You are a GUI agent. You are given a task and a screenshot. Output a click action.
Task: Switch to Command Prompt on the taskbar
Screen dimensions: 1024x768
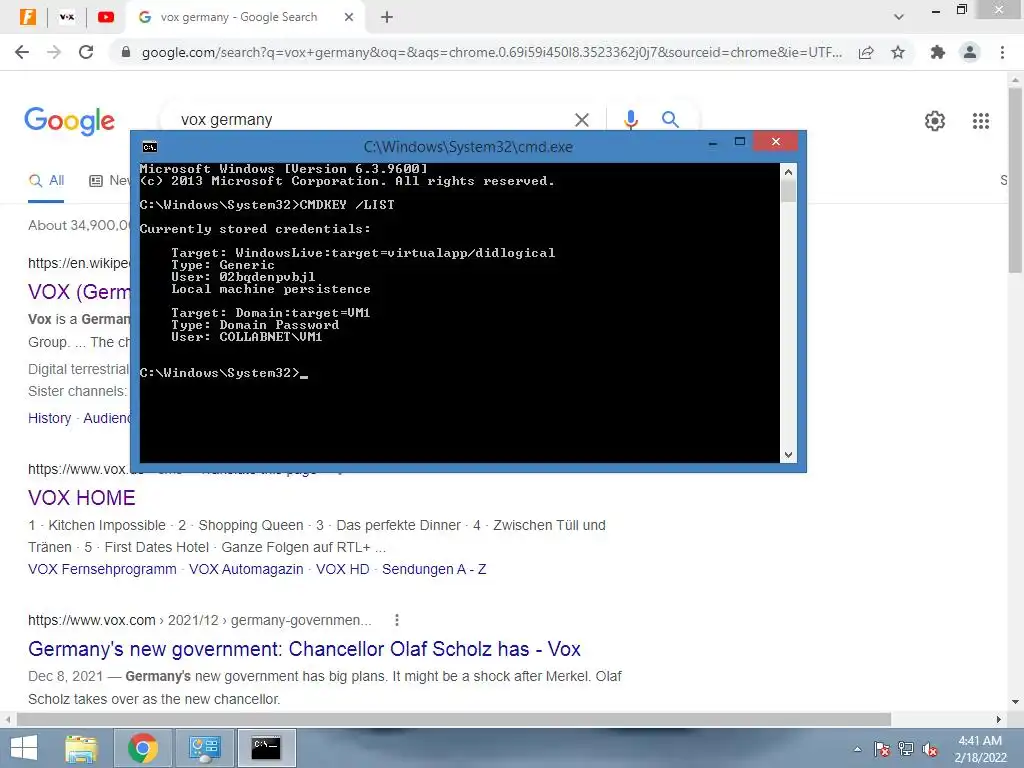coord(266,748)
